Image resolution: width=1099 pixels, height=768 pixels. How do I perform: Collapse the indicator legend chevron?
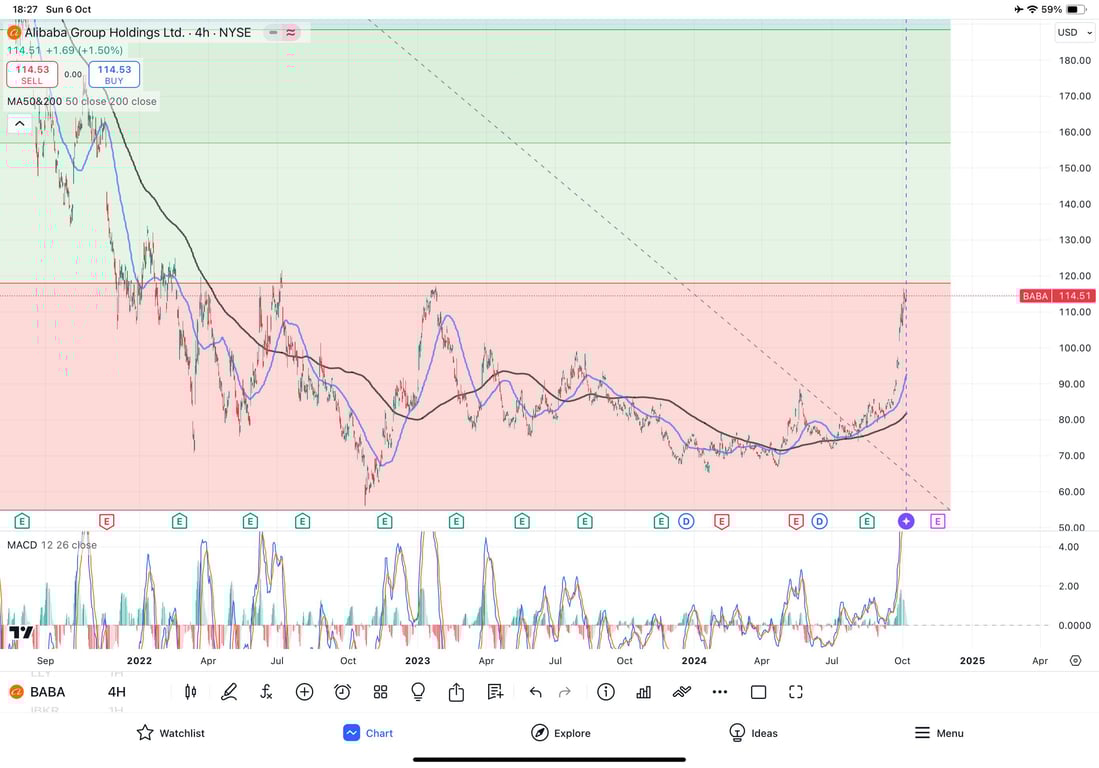pyautogui.click(x=20, y=124)
